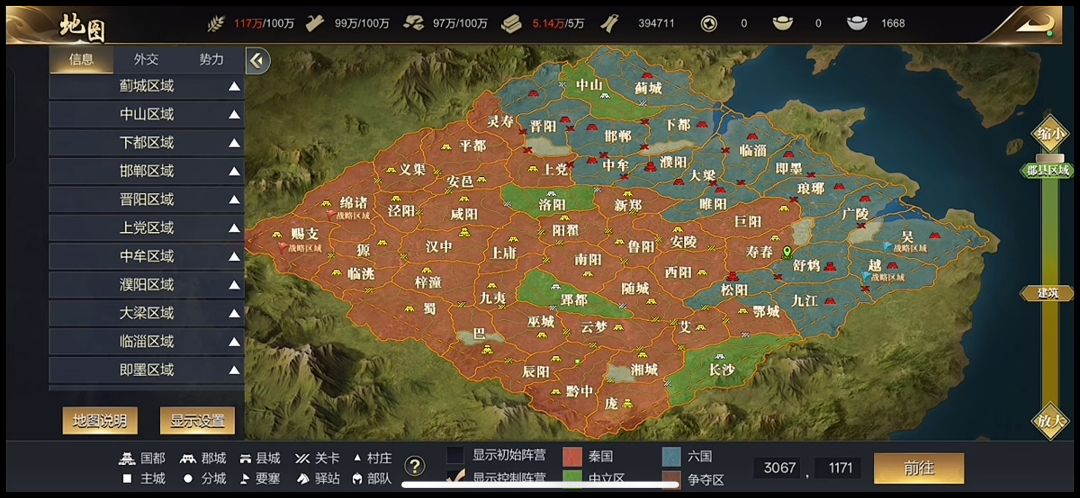Click the 分城 circle legend icon
This screenshot has width=1080, height=498.
point(188,478)
